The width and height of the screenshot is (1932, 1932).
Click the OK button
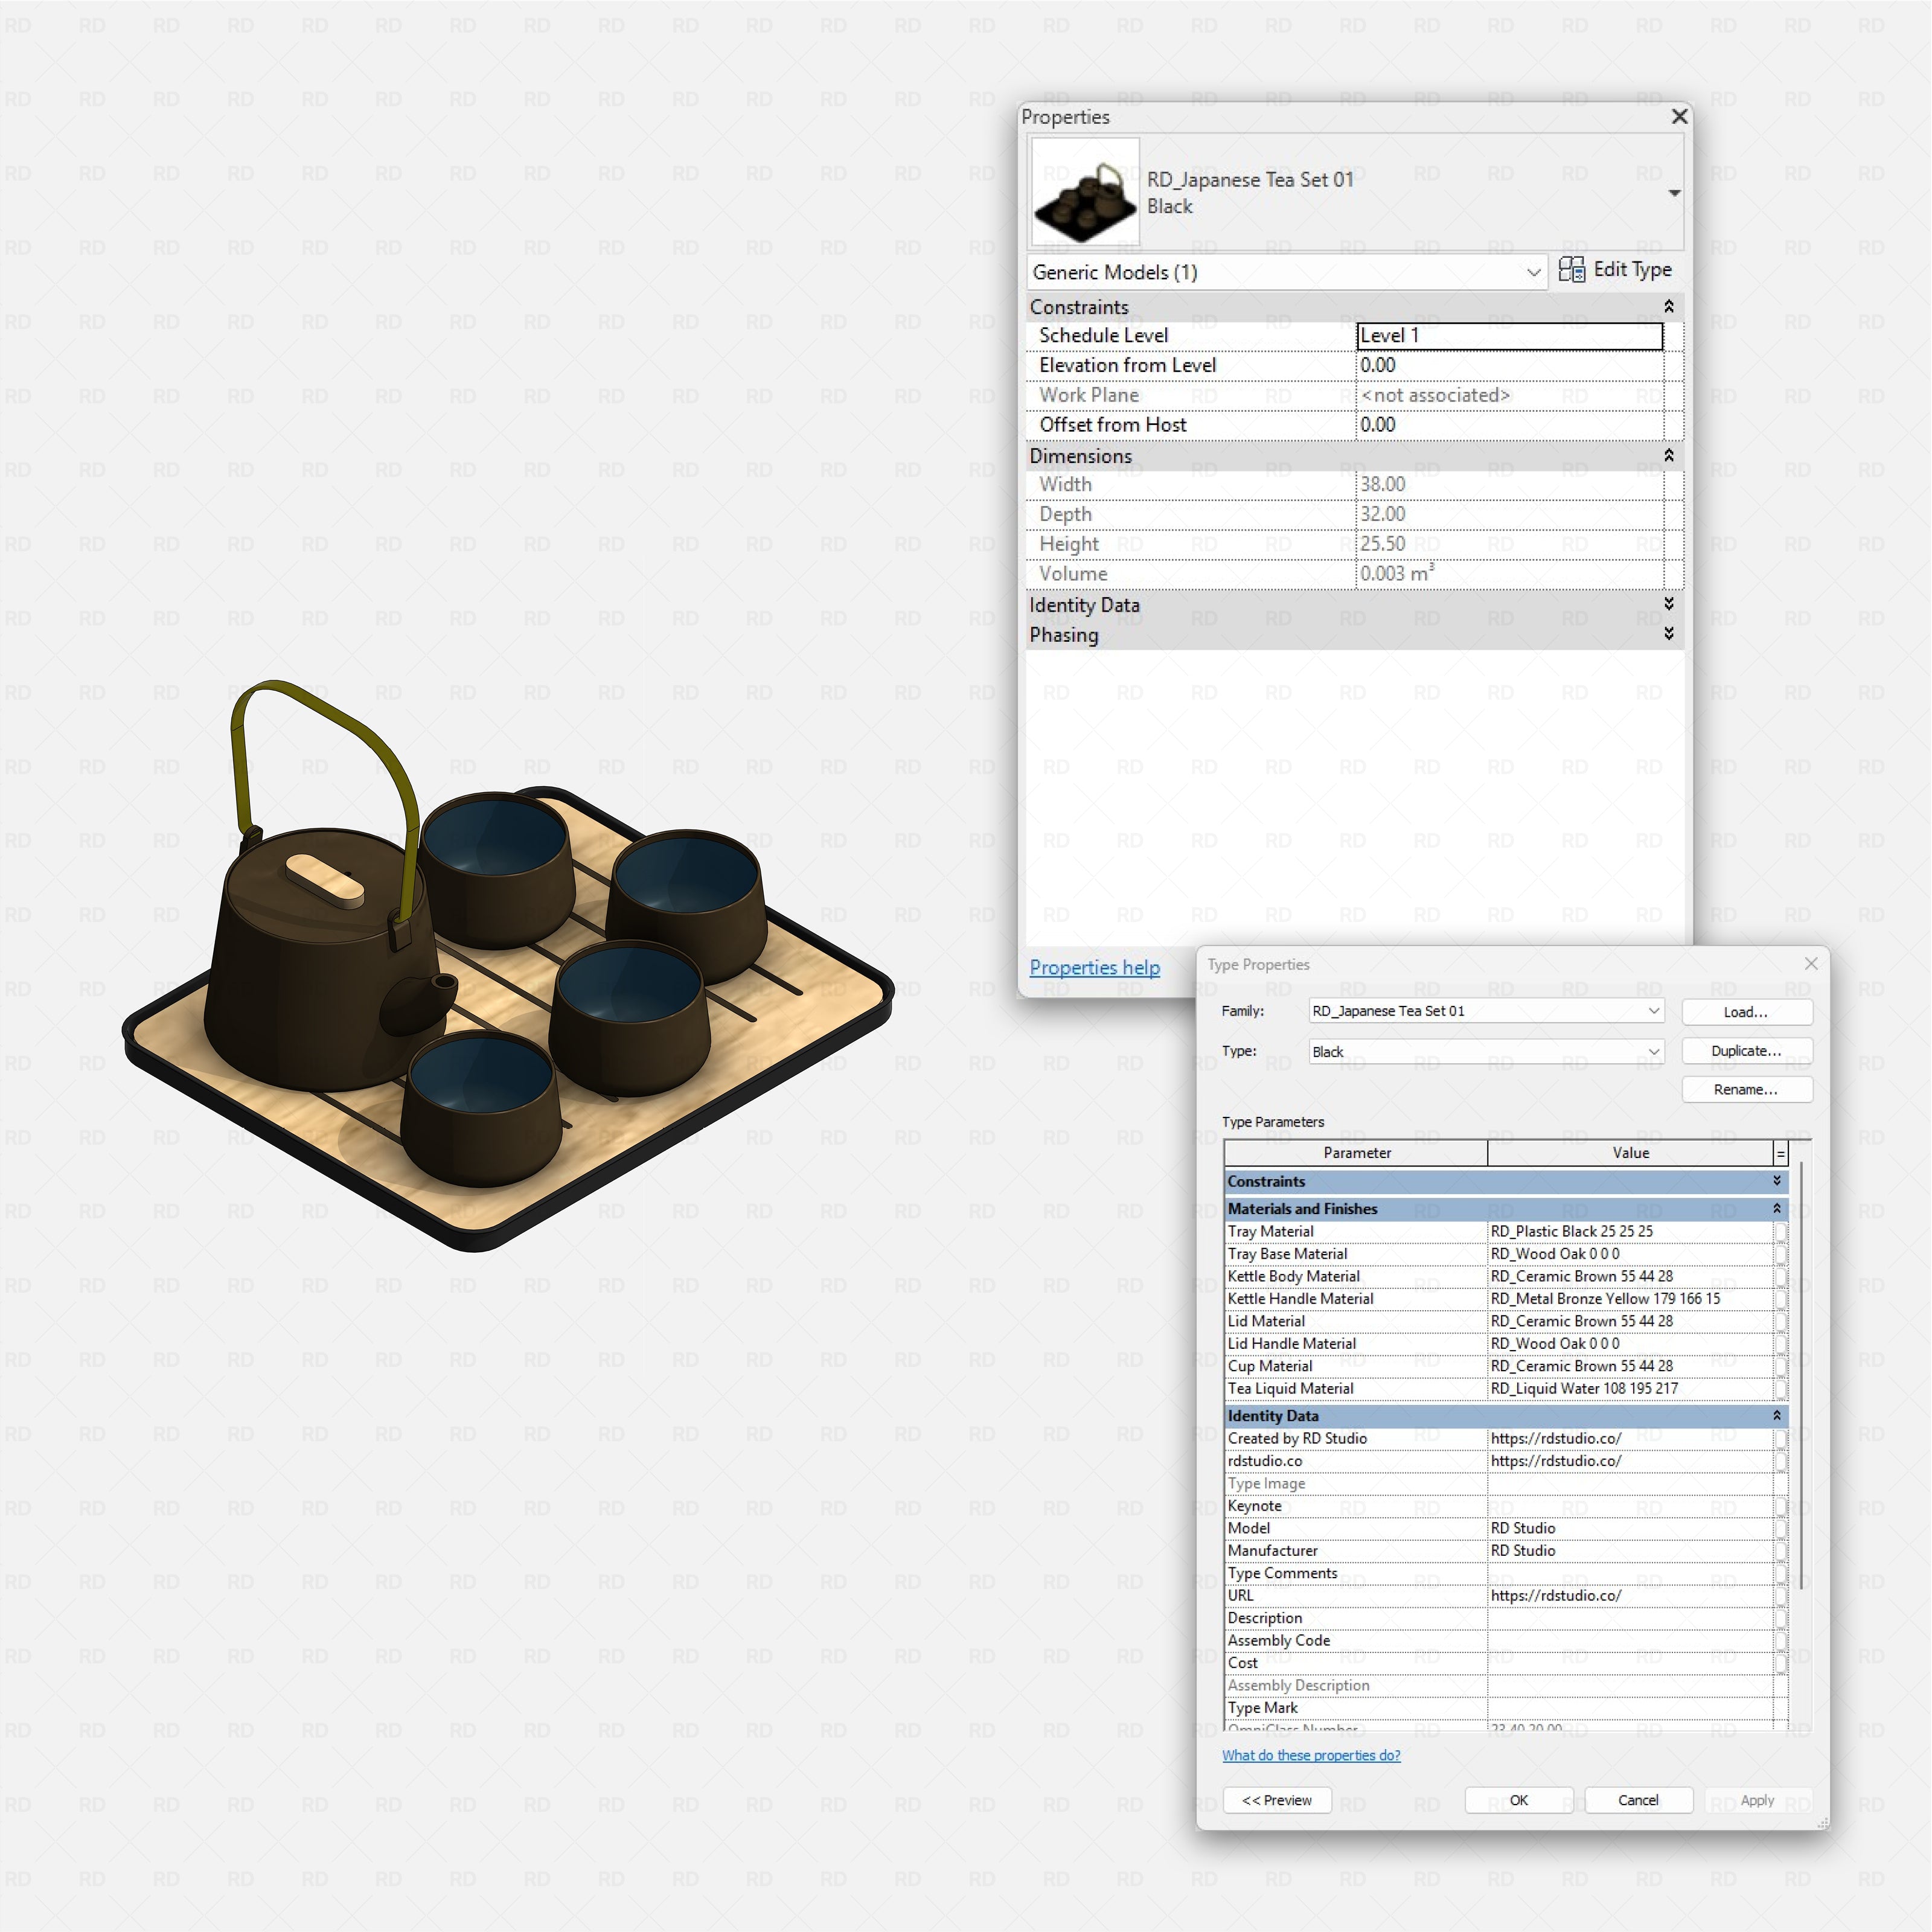coord(1519,1801)
